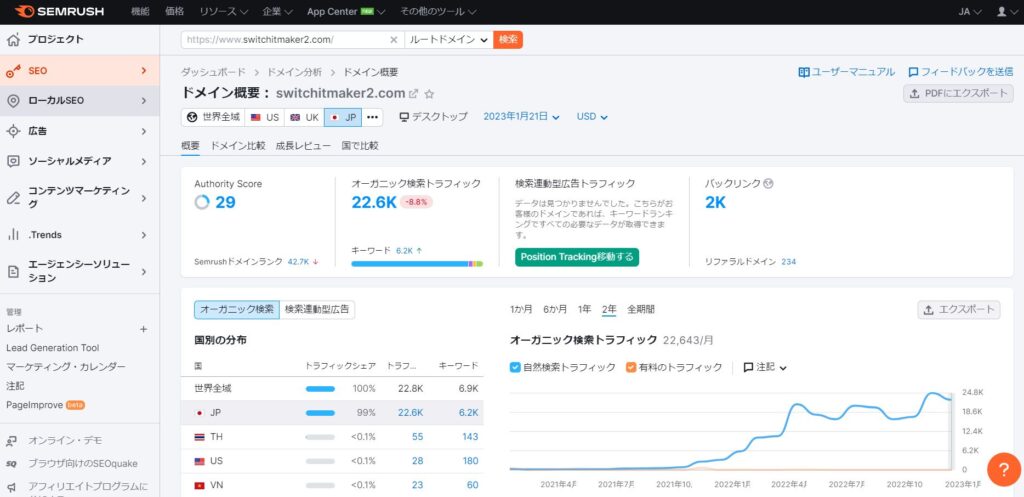Screen dimensions: 1024x497
Task: Open the 企業 menu dropdown
Action: (278, 12)
